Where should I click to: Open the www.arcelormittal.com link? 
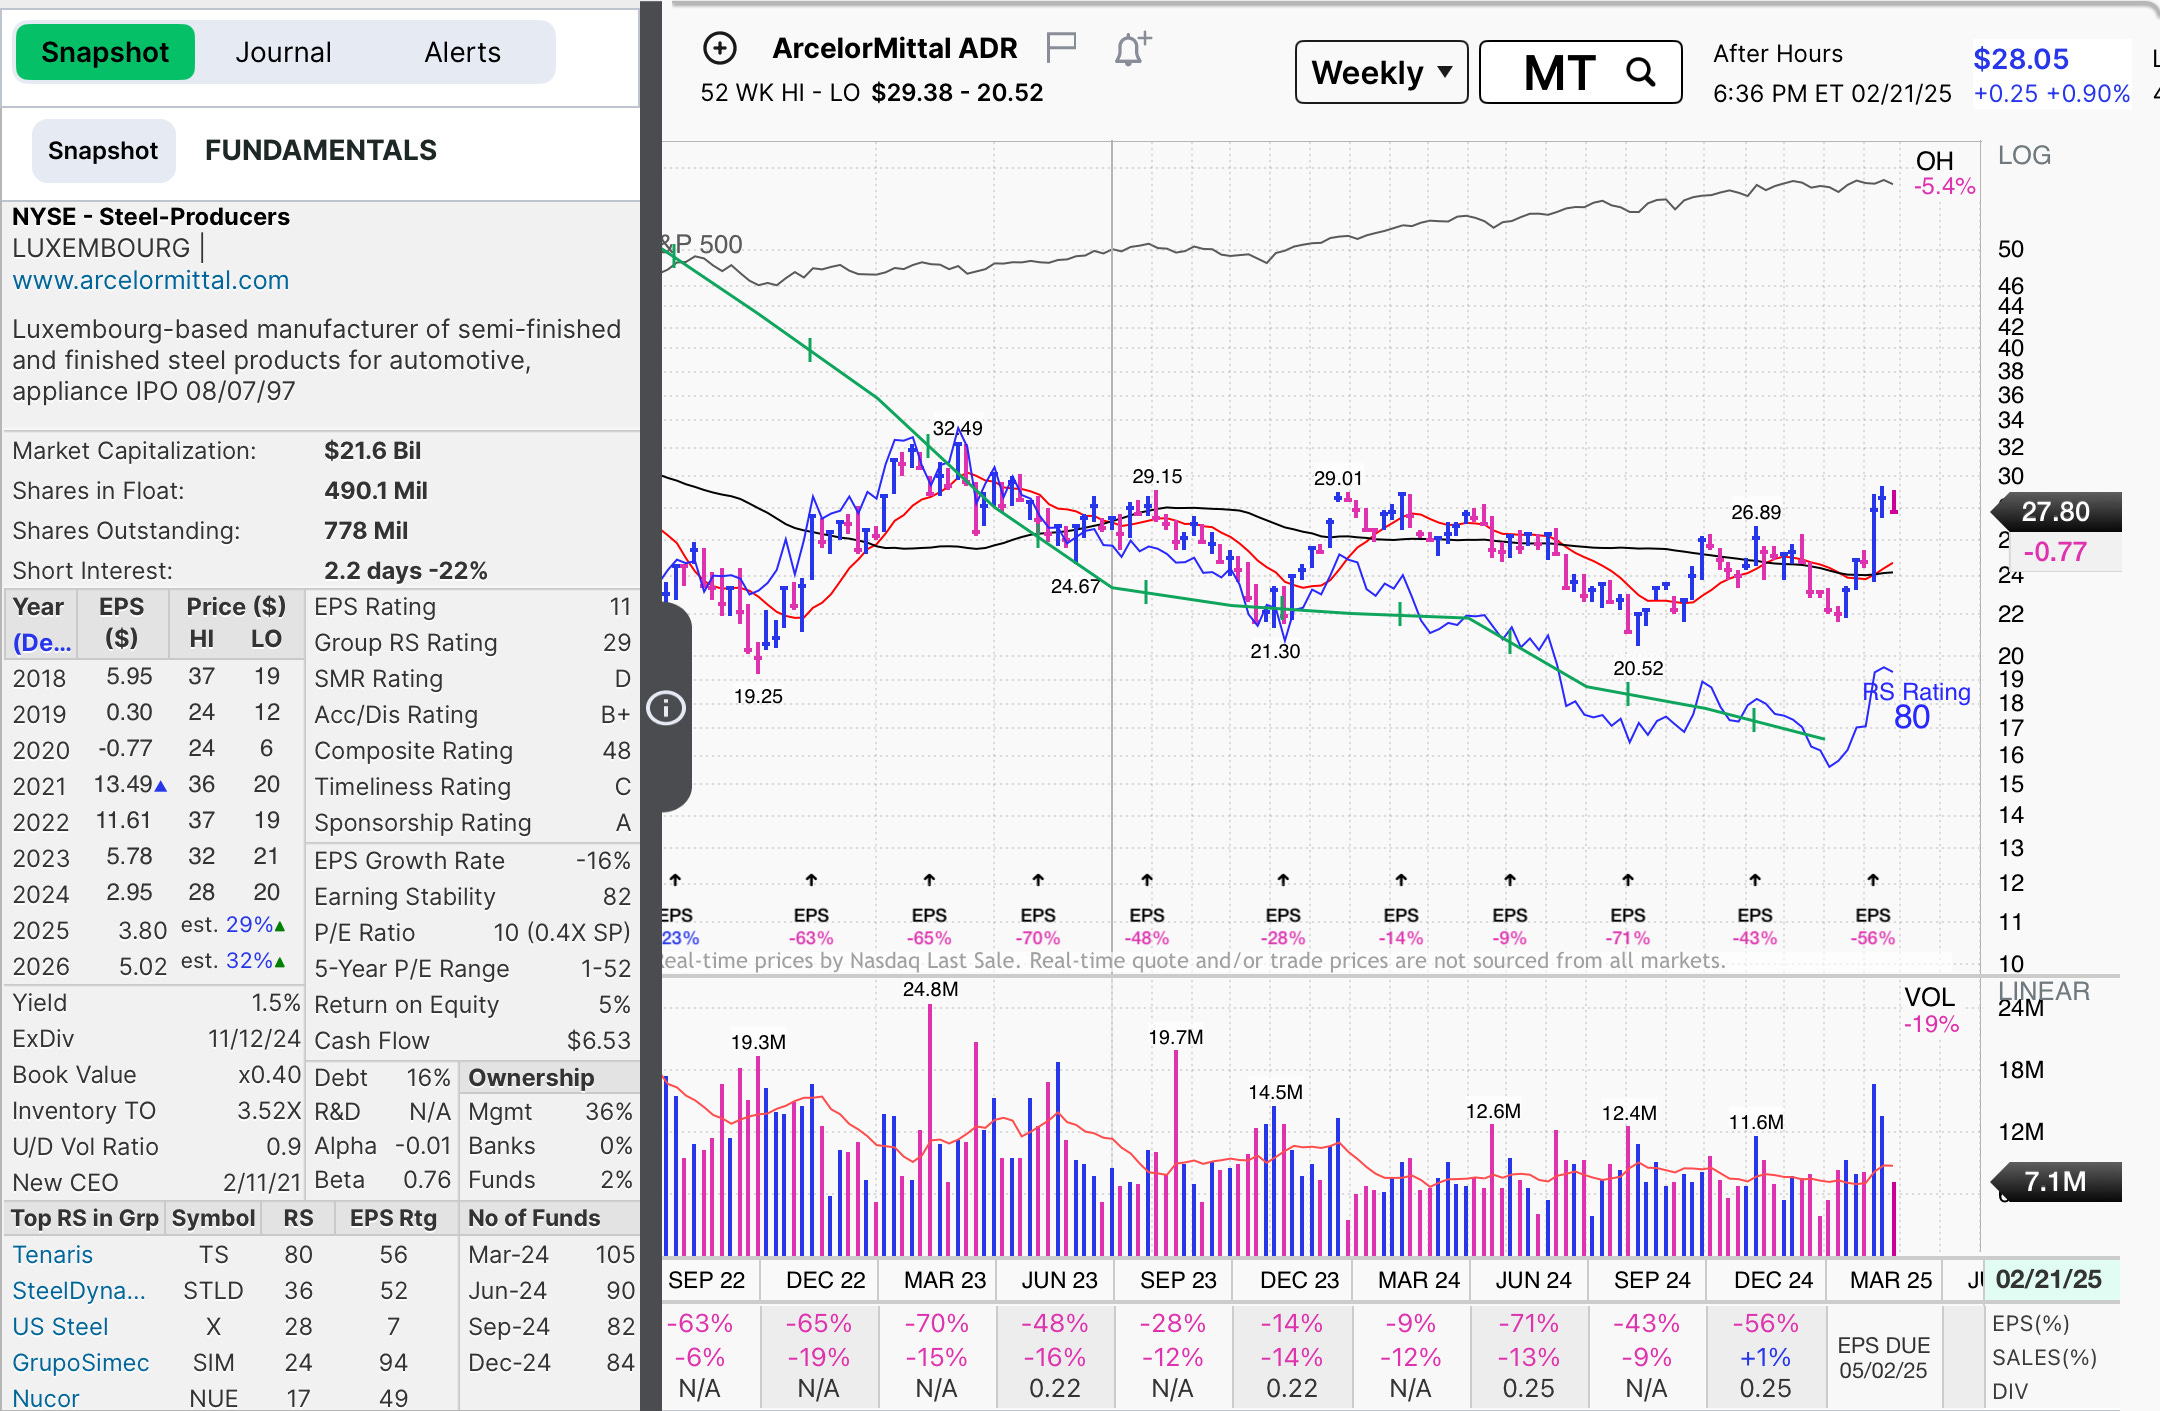pyautogui.click(x=151, y=280)
